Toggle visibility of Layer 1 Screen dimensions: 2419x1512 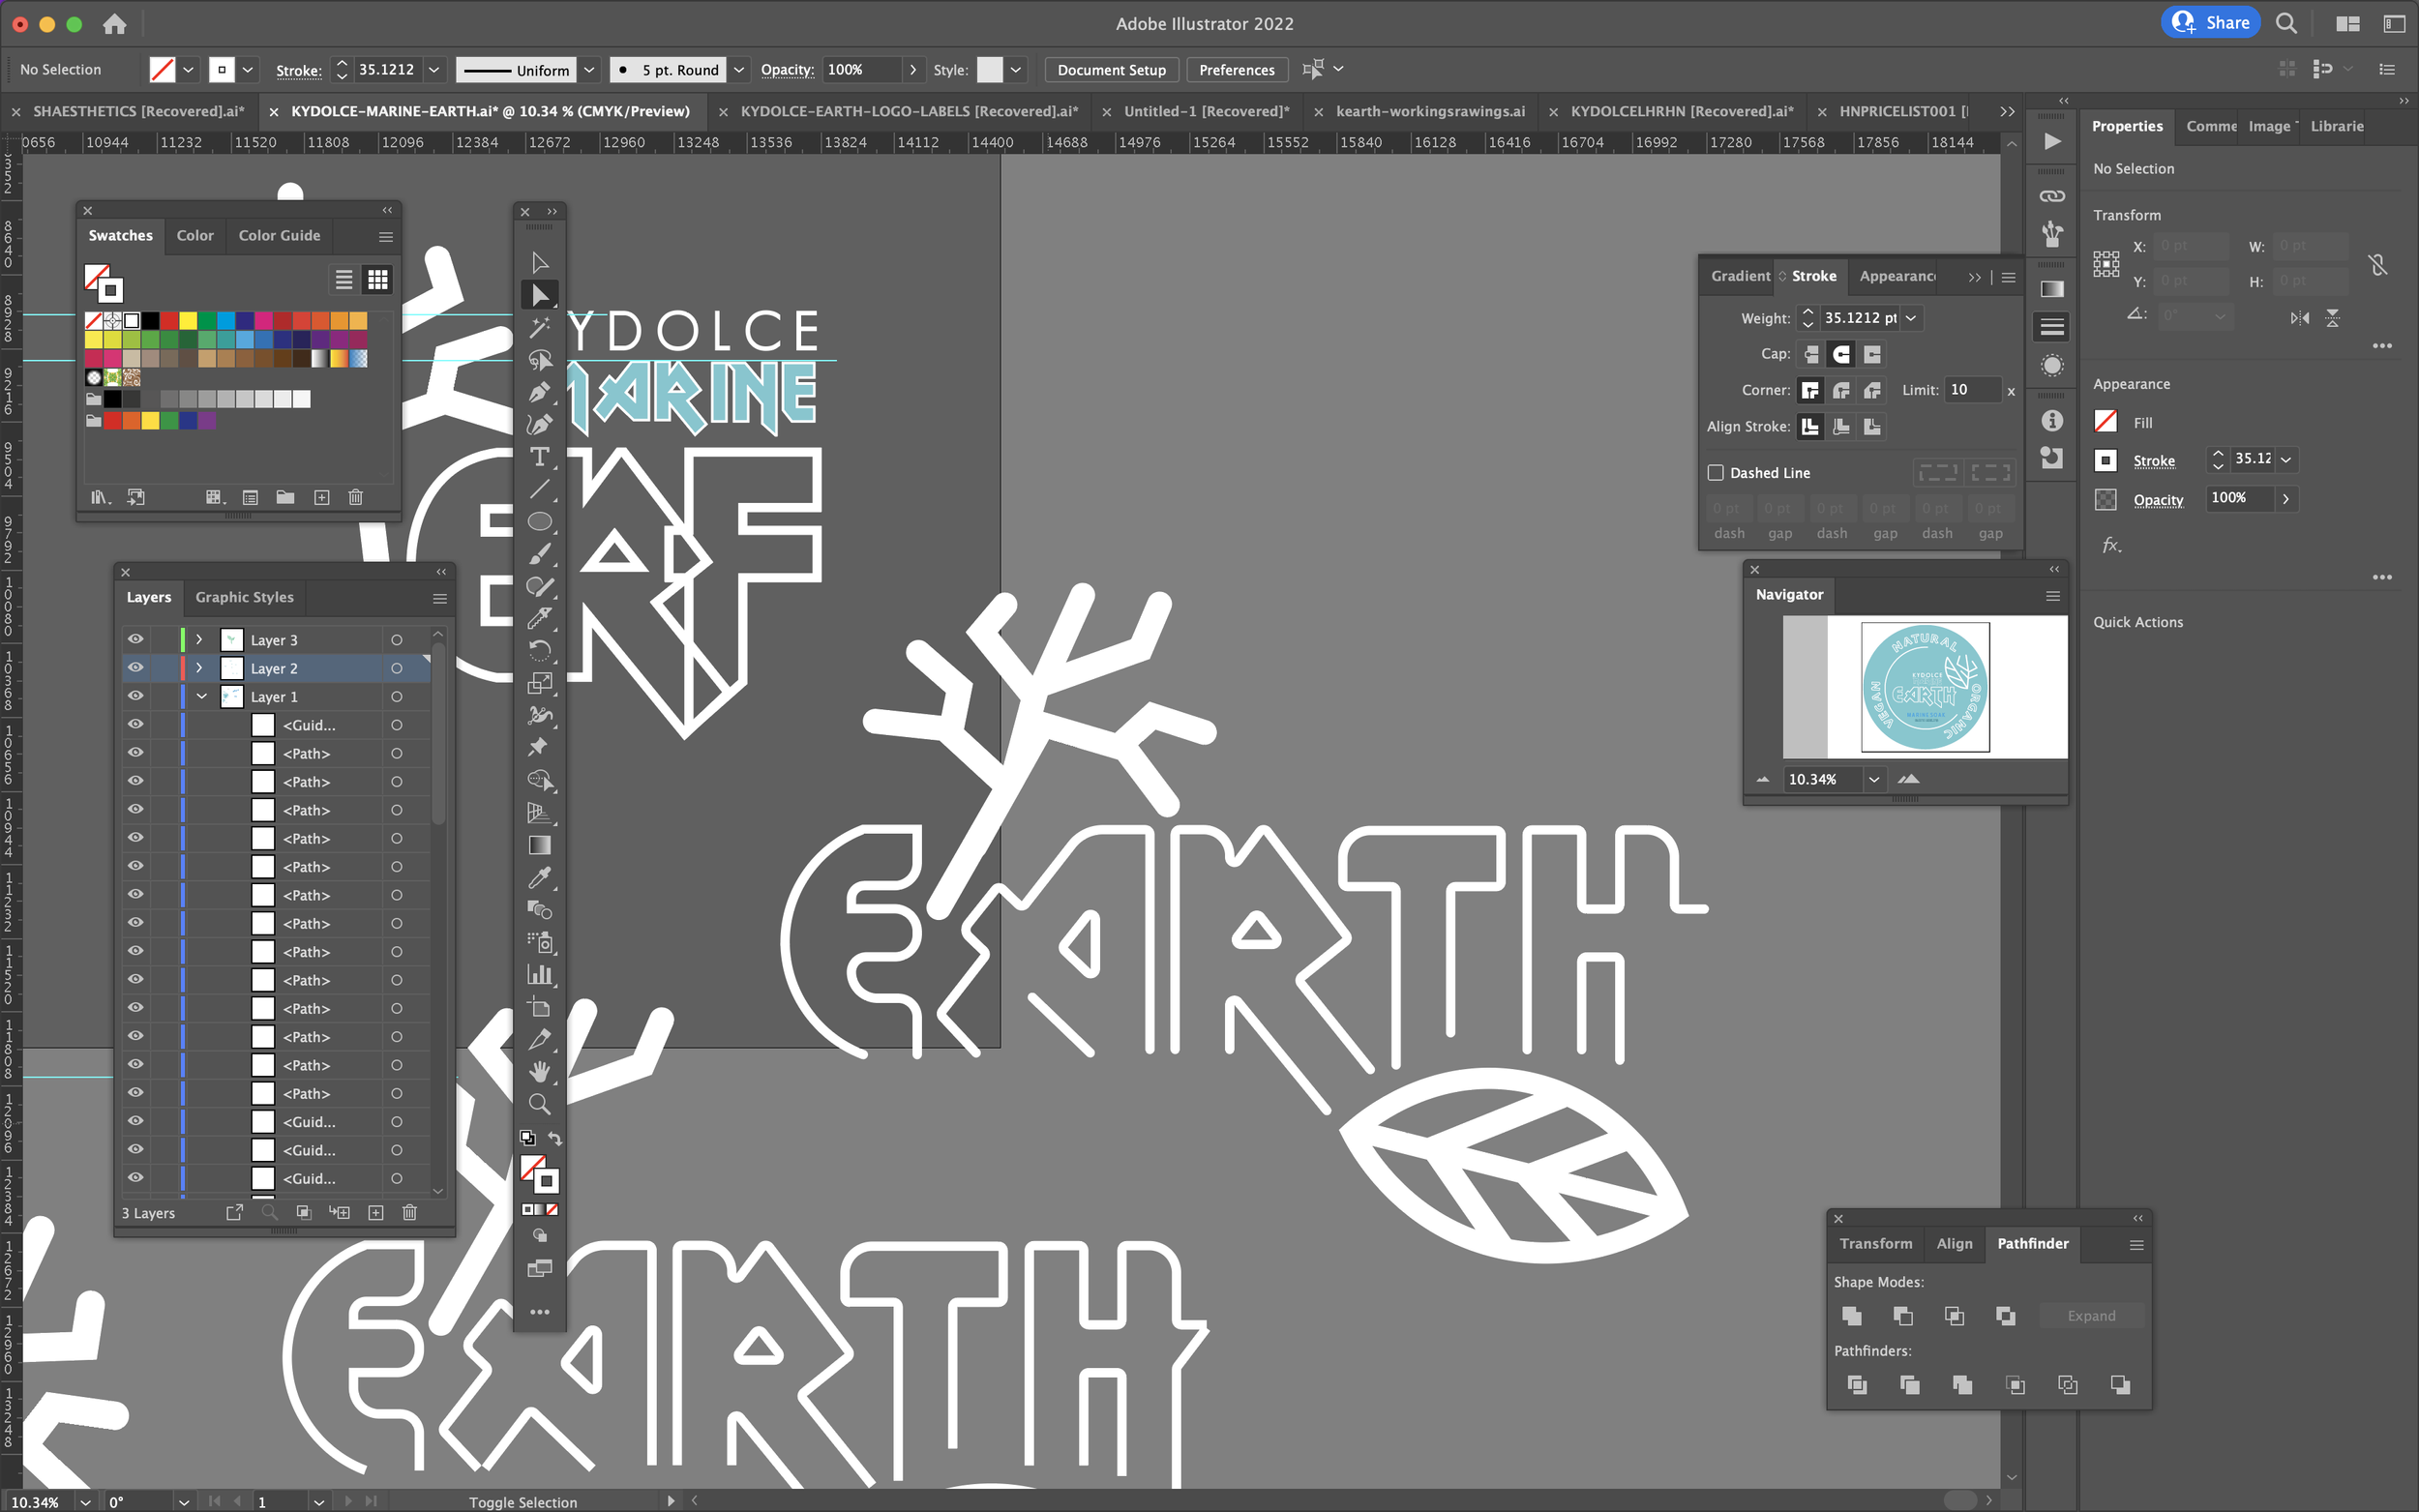tap(135, 696)
